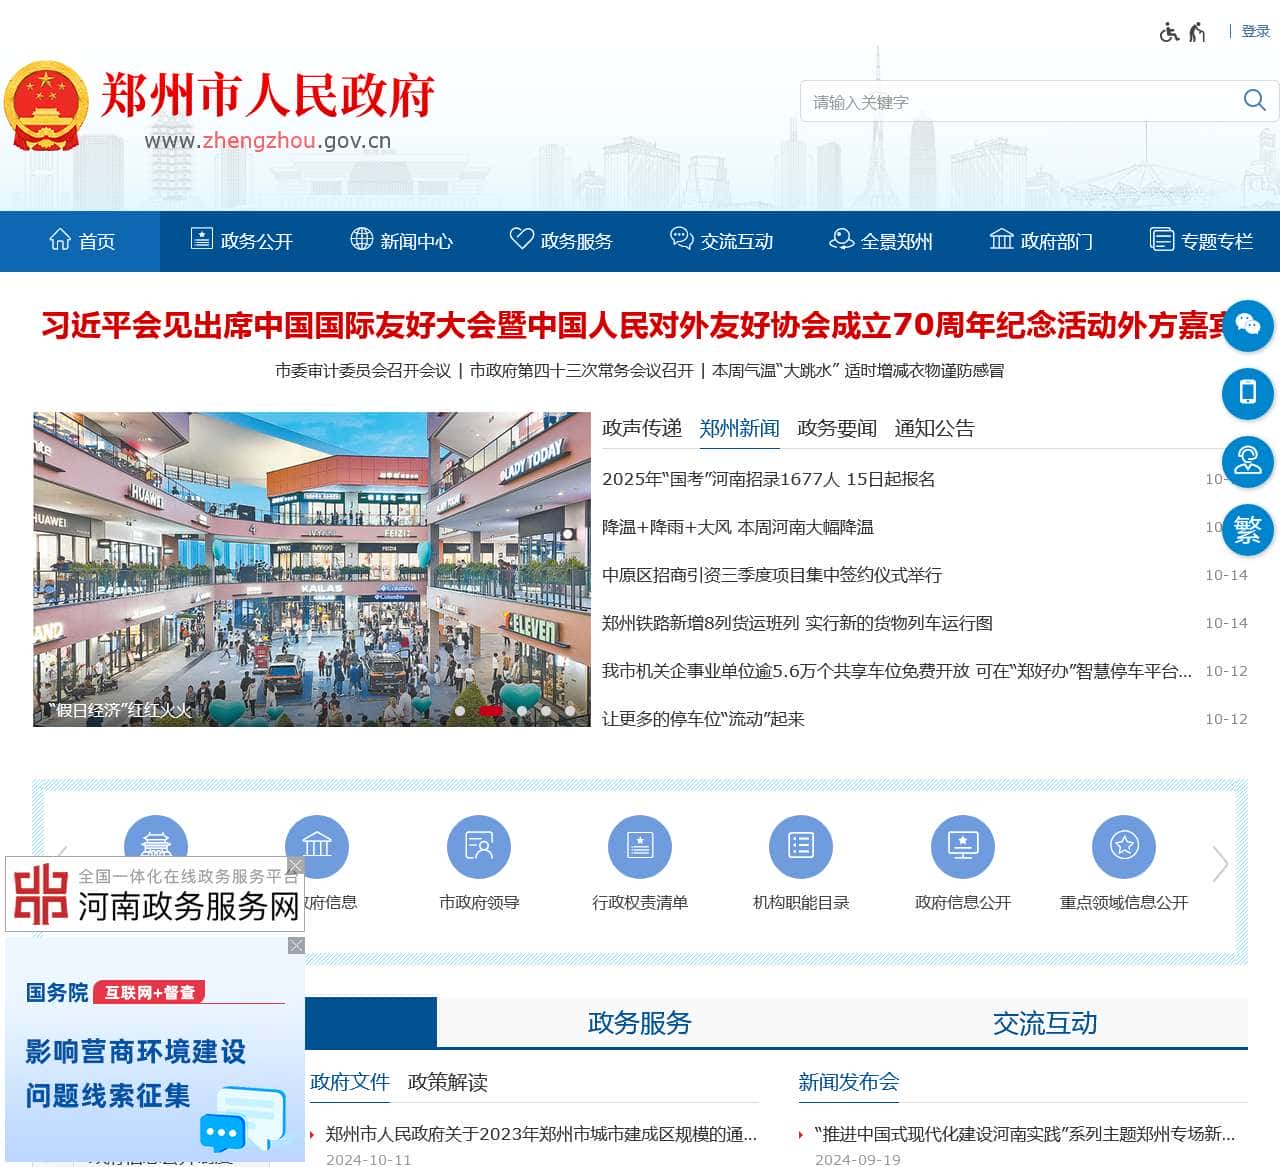Click inside the keyword search input field
This screenshot has width=1280, height=1167.
click(1000, 100)
